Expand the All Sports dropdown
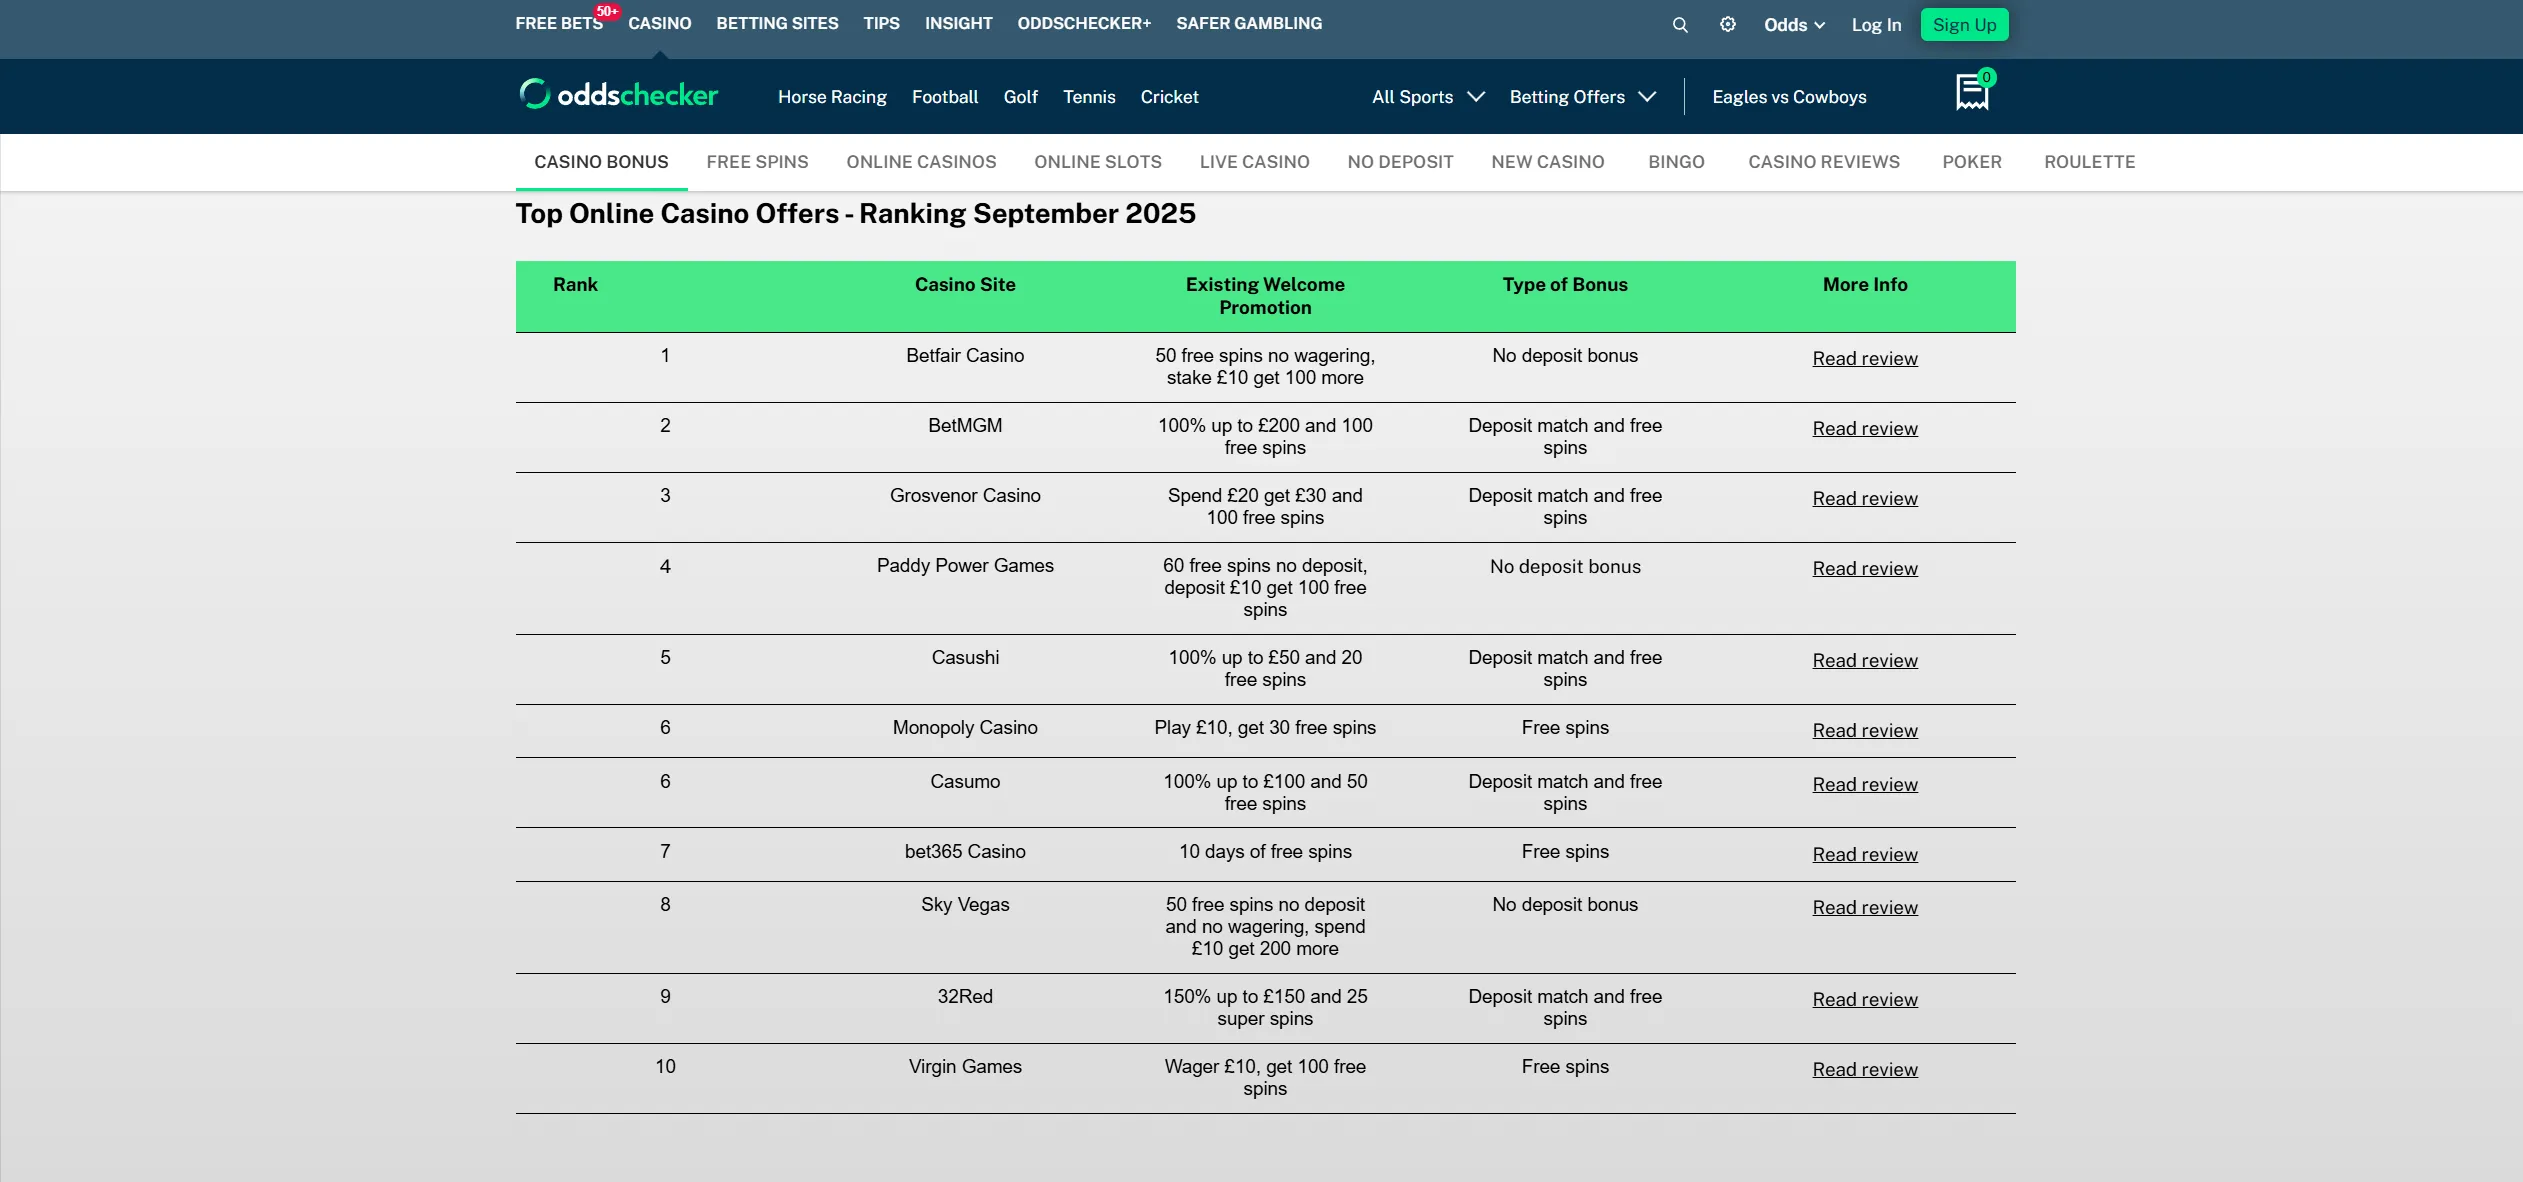 pyautogui.click(x=1428, y=97)
